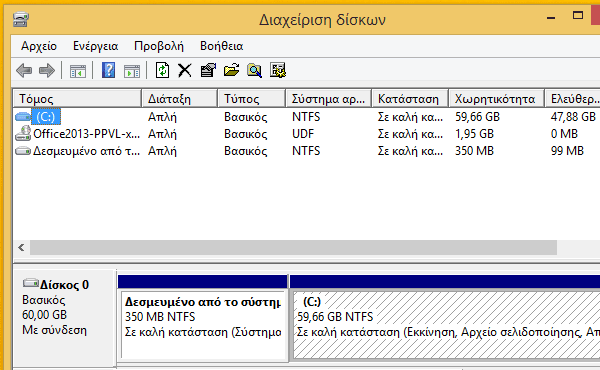Click the horizontal scrollbar thumb
The height and width of the screenshot is (370, 600).
pyautogui.click(x=293, y=248)
